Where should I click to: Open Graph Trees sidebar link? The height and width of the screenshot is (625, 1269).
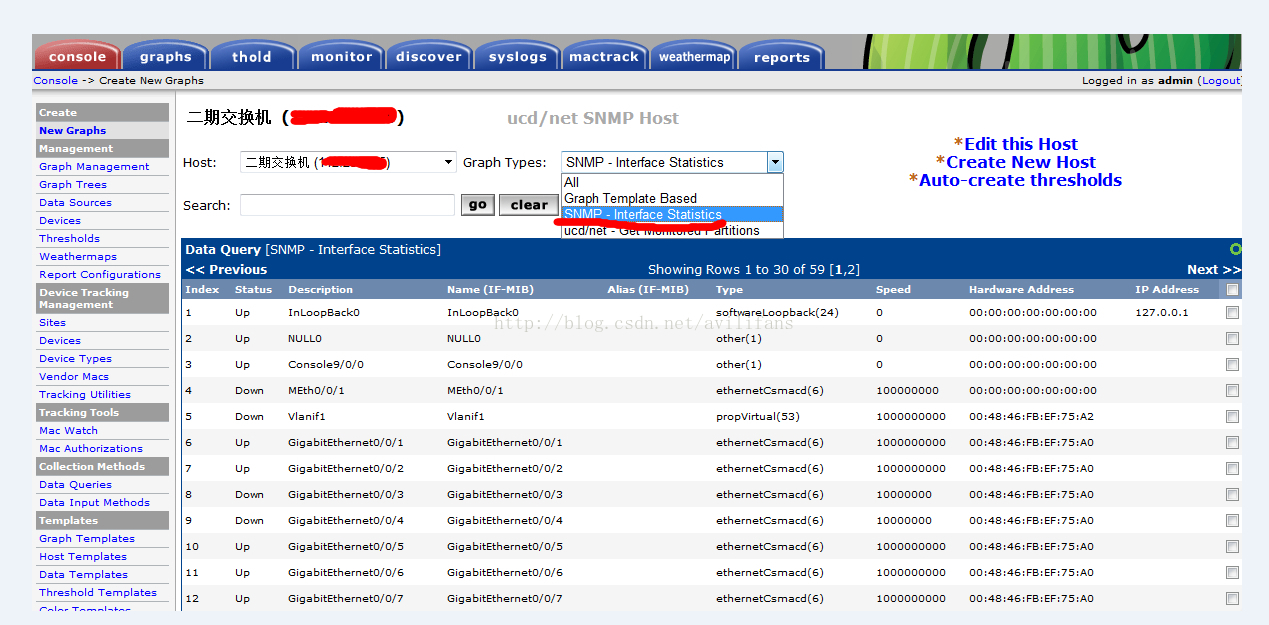[72, 184]
